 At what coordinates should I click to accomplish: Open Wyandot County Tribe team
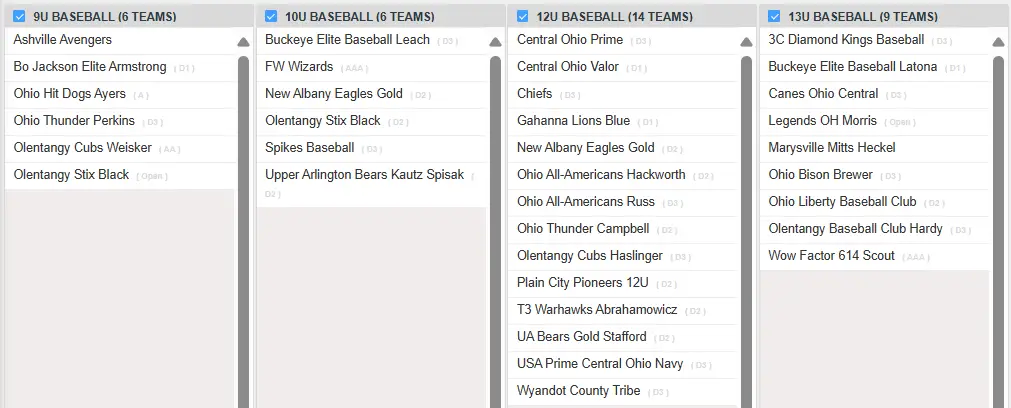[x=578, y=391]
